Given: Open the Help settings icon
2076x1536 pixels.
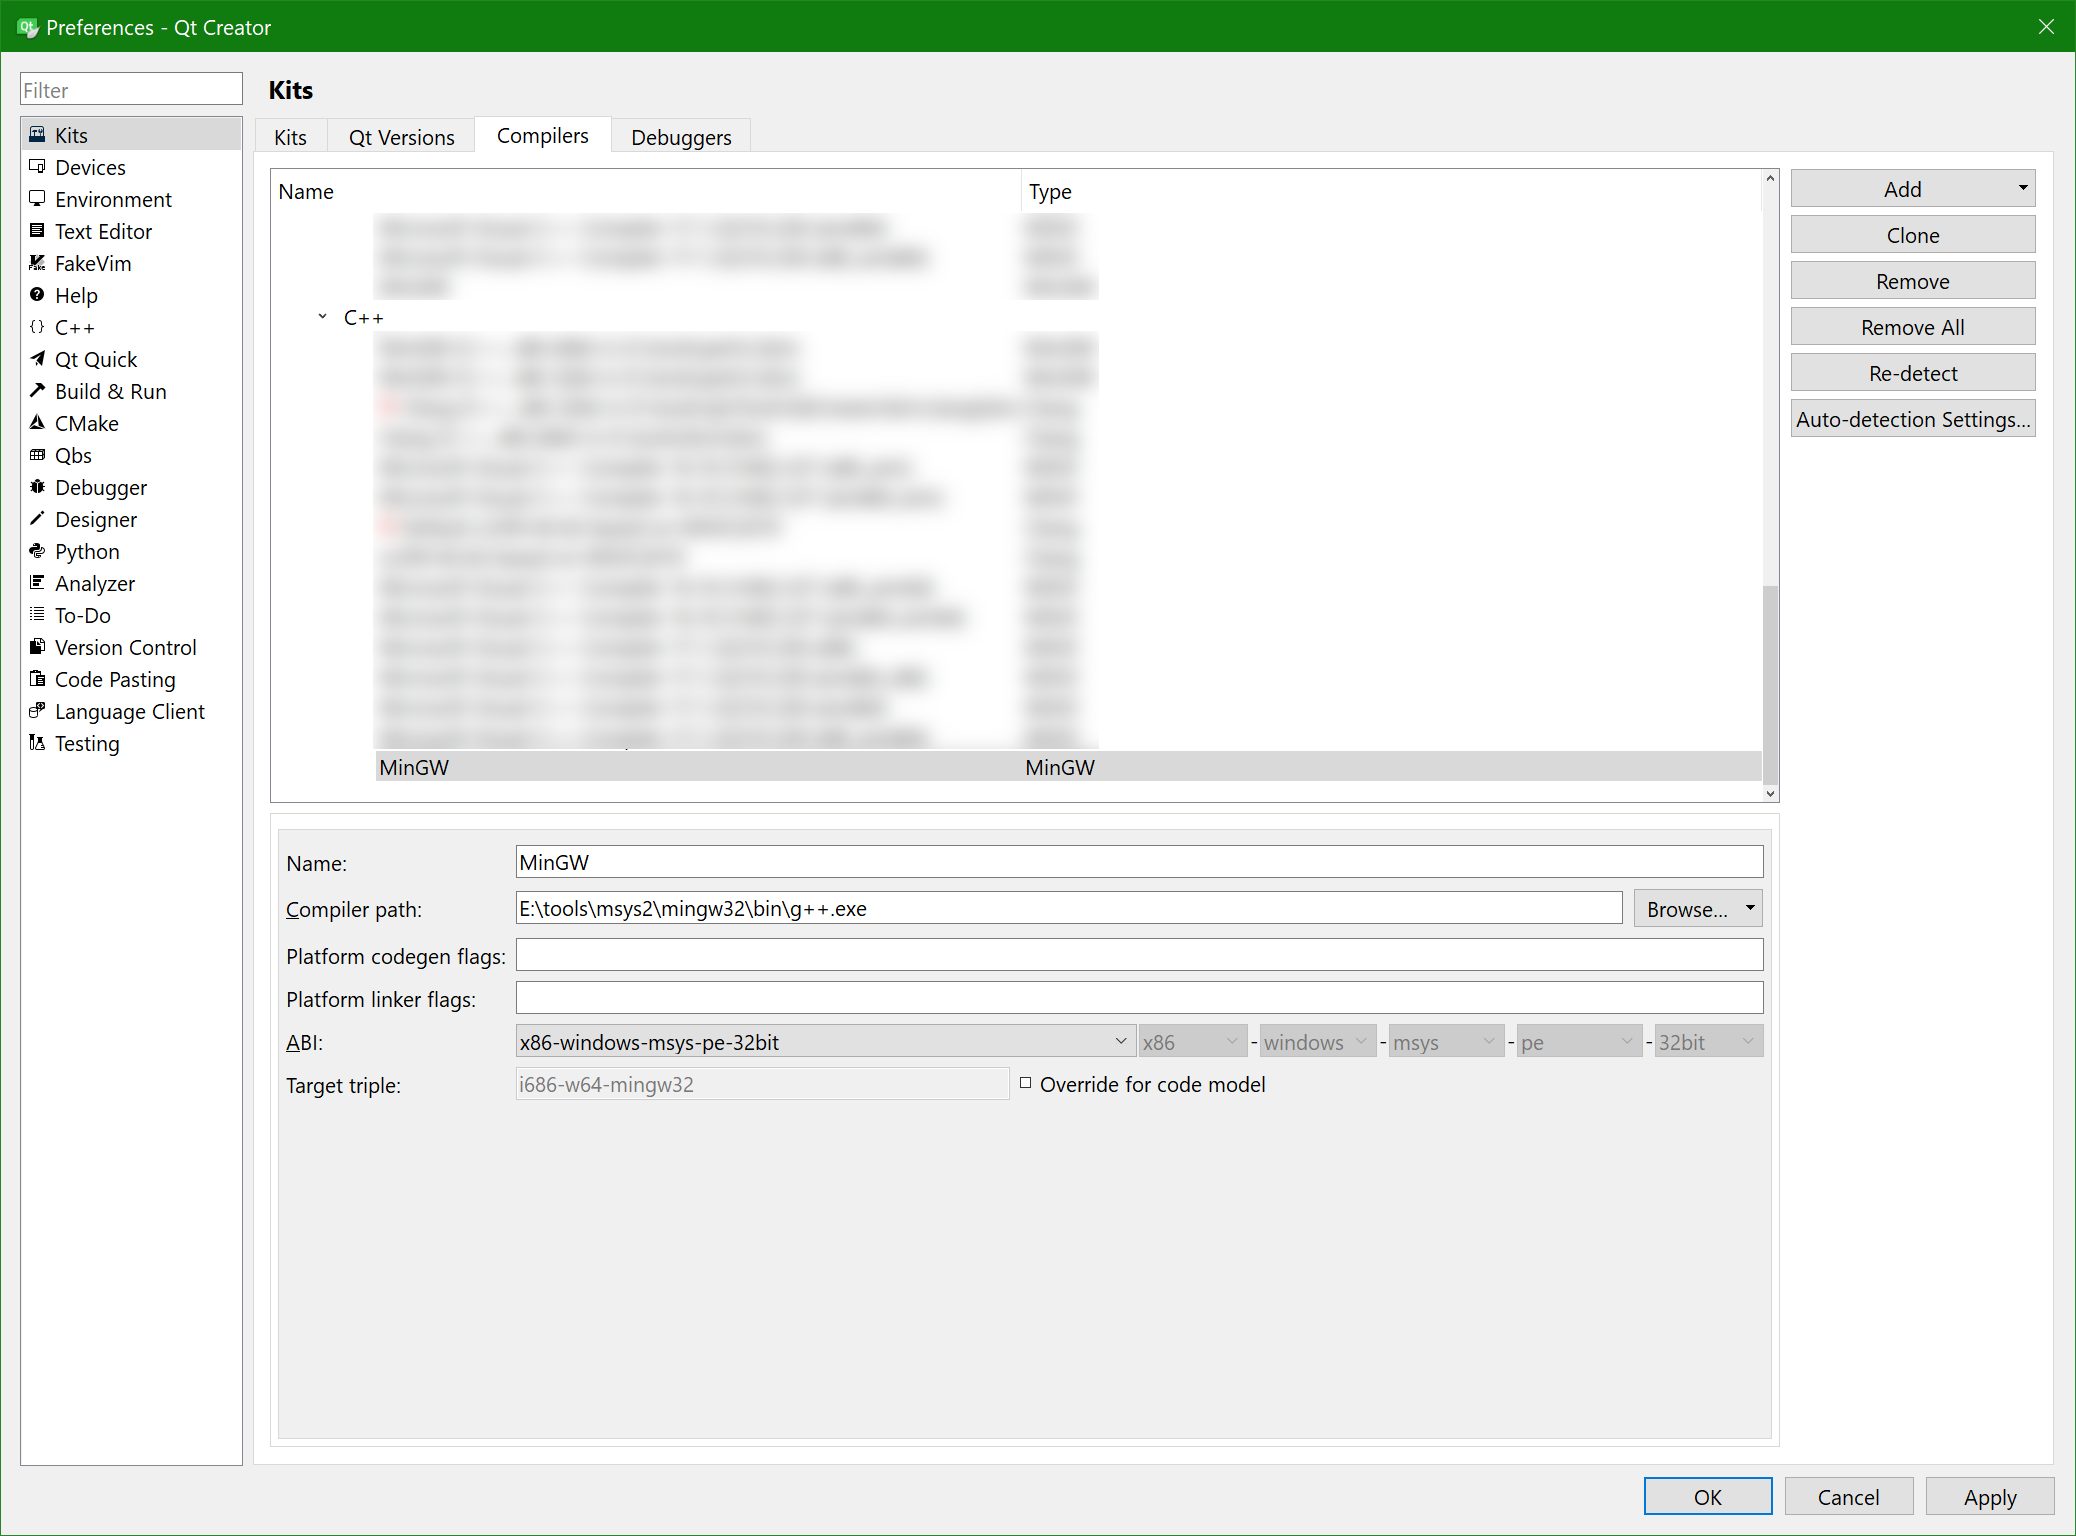Looking at the screenshot, I should [x=37, y=294].
